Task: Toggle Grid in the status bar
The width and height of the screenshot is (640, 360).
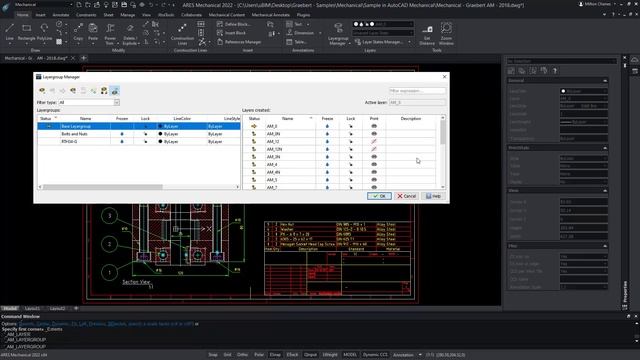Action: [227, 355]
